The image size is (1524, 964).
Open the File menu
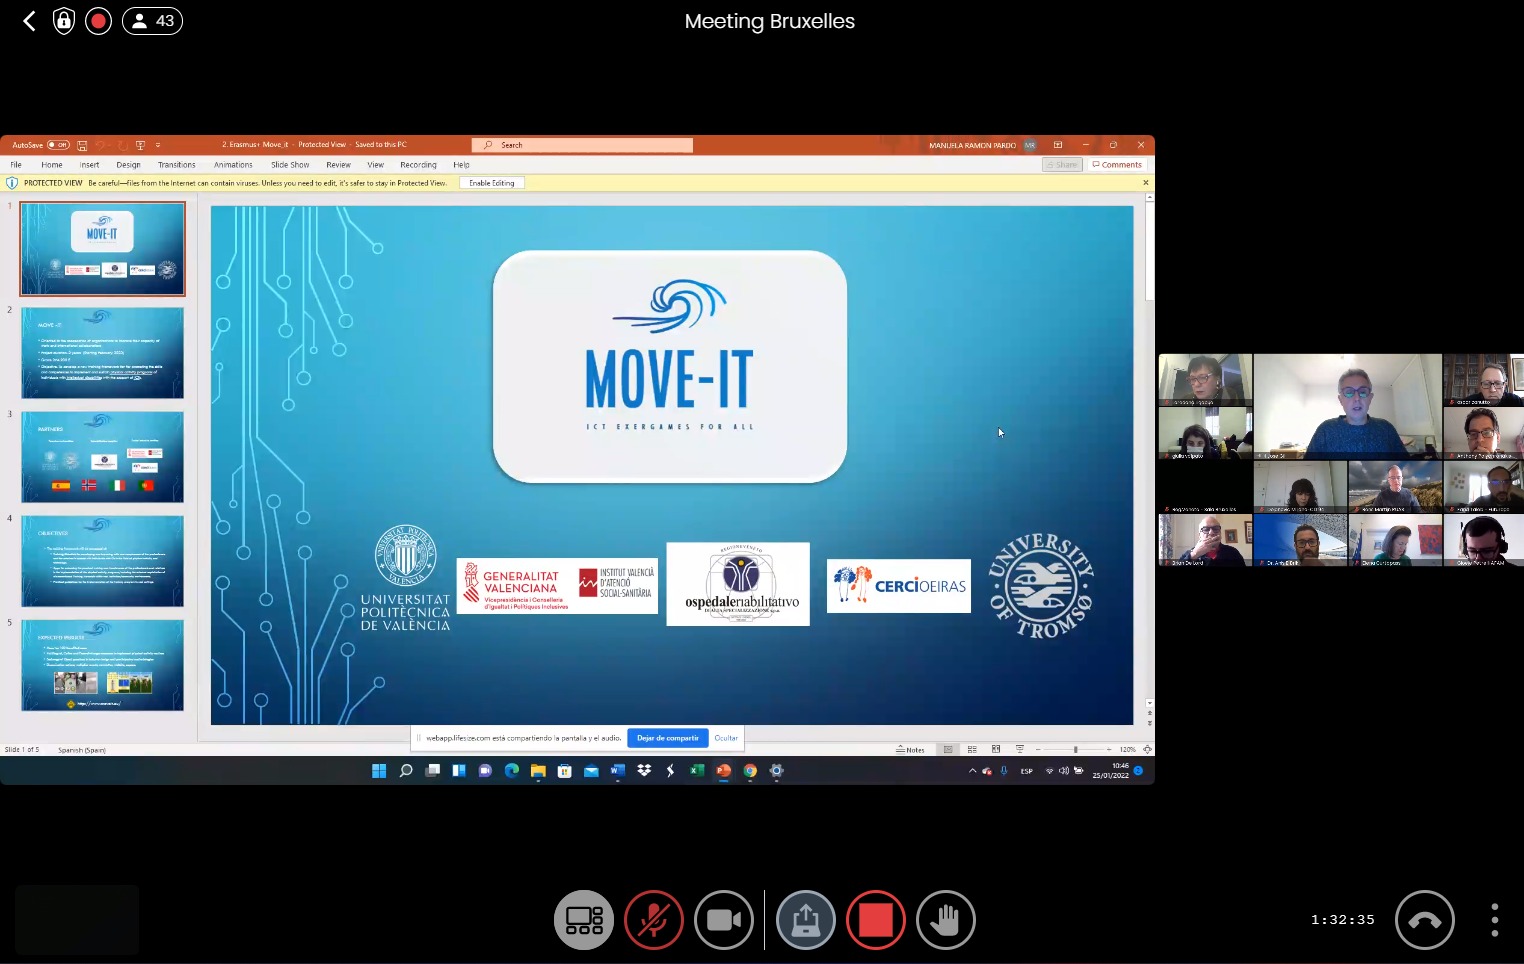coord(16,165)
